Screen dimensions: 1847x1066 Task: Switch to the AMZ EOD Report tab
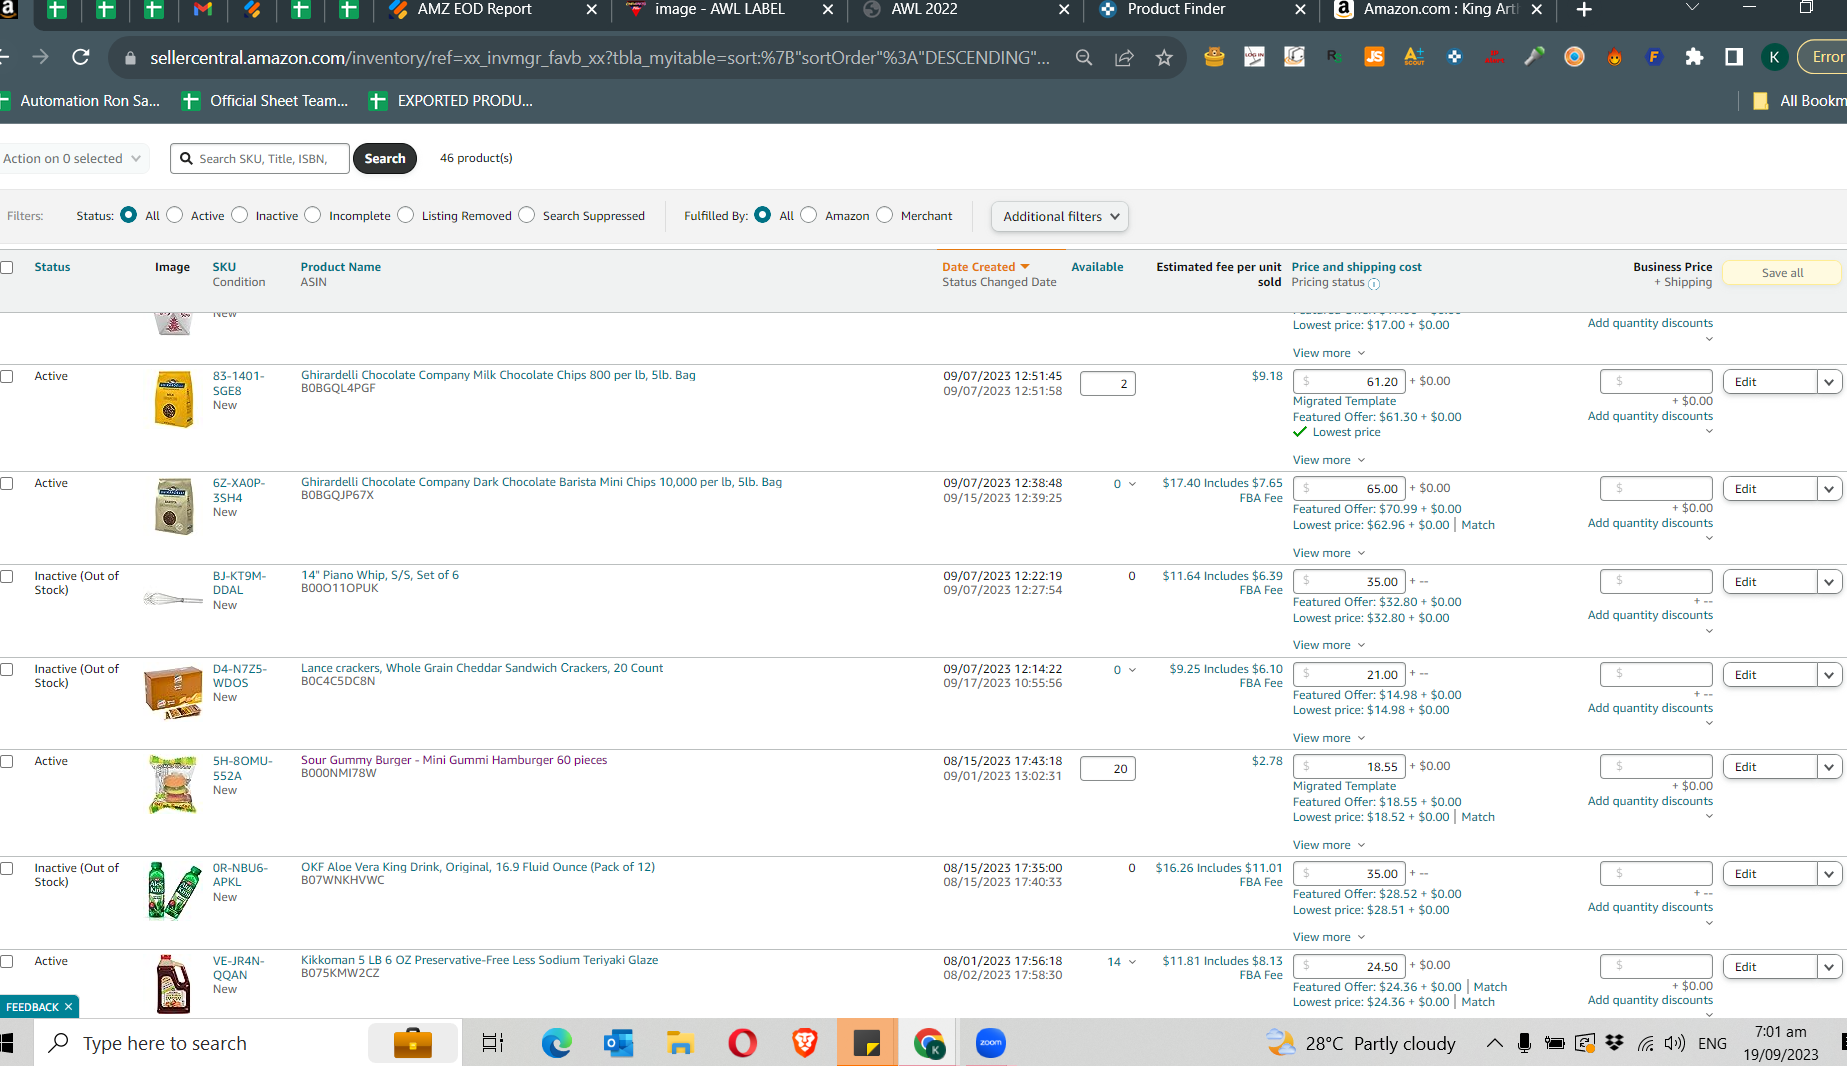(x=492, y=10)
